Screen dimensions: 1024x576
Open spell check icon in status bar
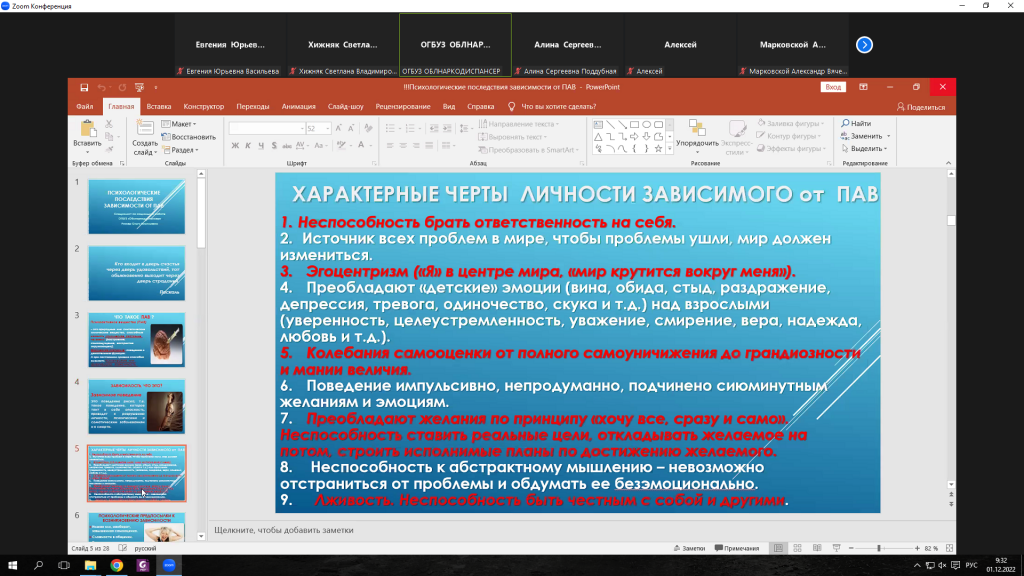tap(123, 549)
